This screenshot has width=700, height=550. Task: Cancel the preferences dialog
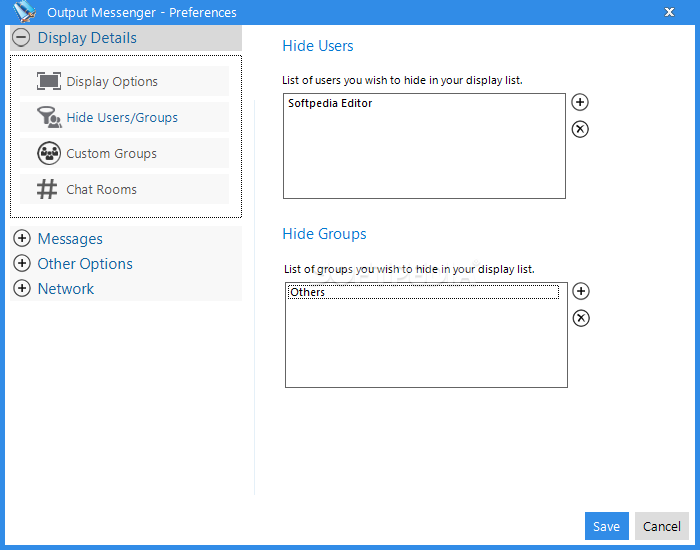(662, 526)
